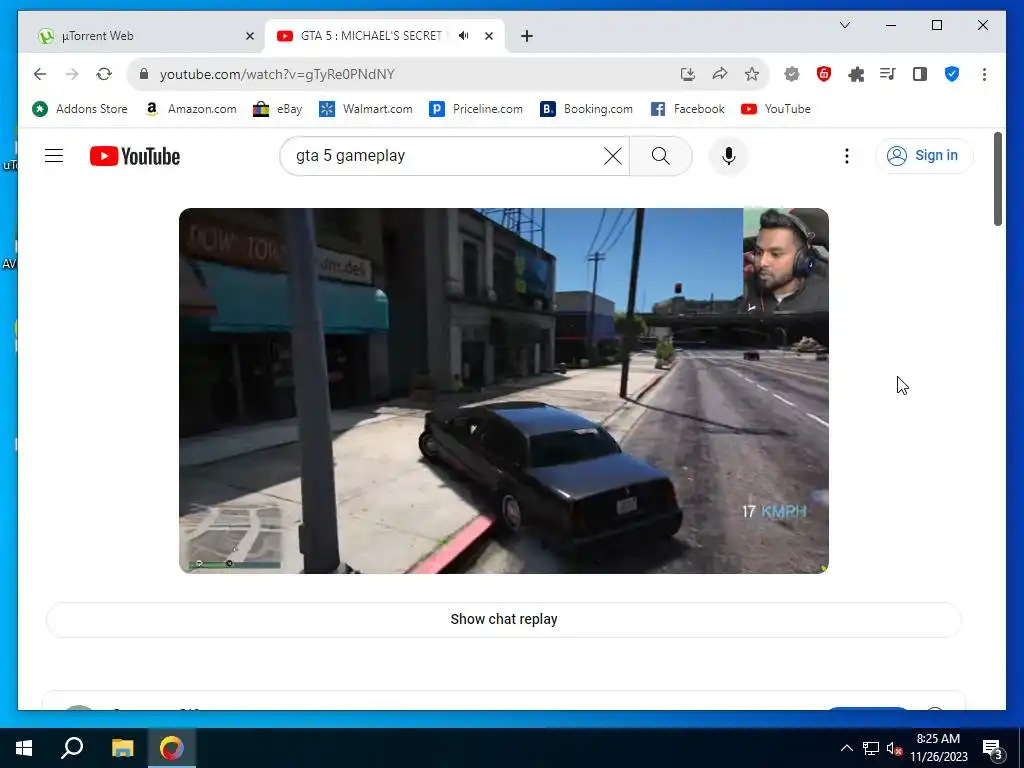Open the taskbar clock and date

[x=938, y=748]
